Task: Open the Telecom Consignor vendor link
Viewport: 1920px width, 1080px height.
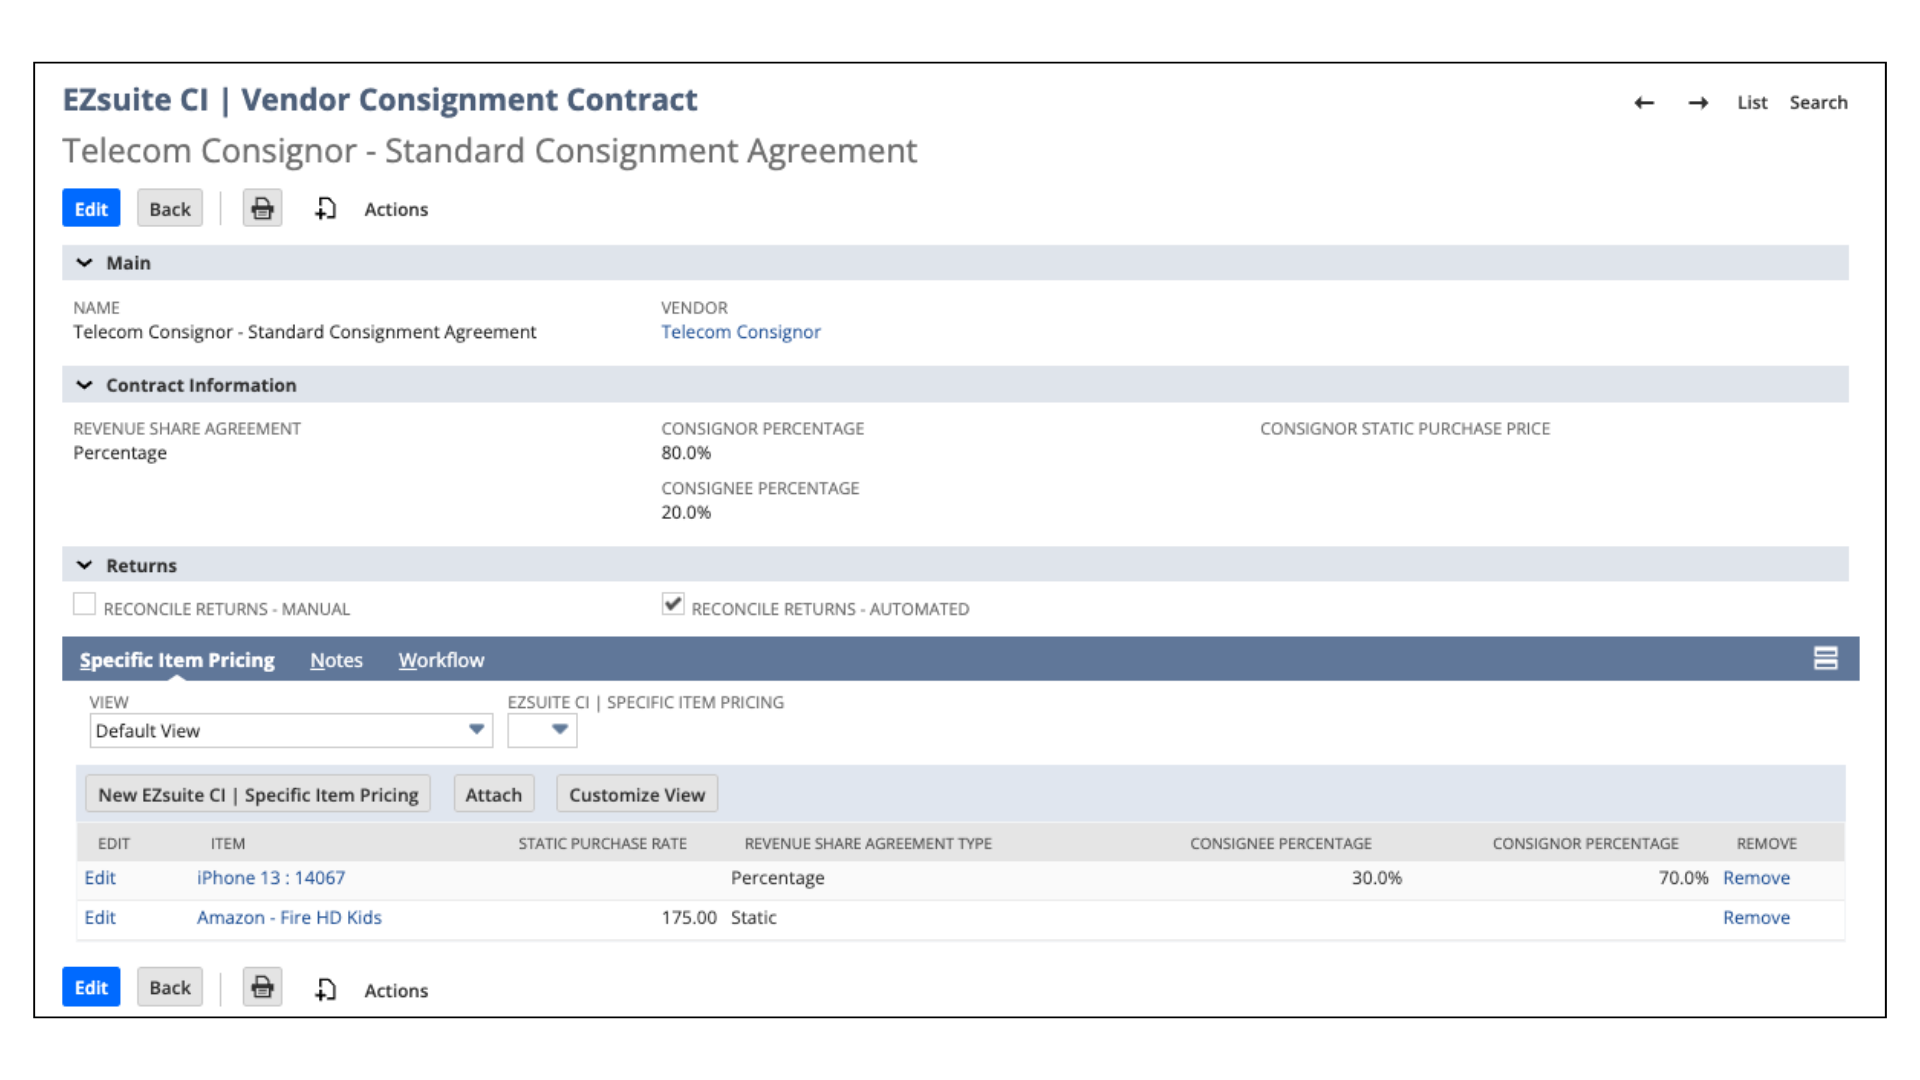Action: click(x=740, y=332)
